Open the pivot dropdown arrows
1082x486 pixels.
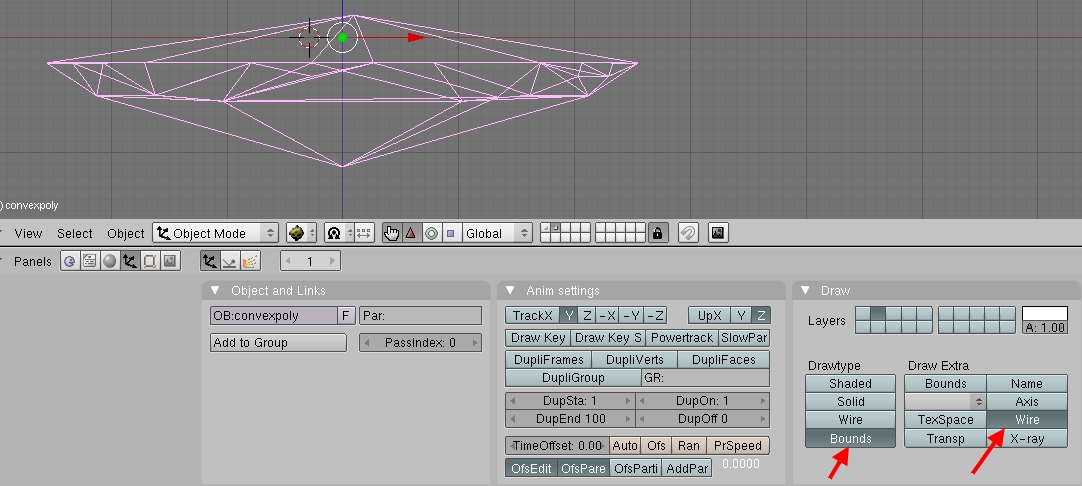349,233
